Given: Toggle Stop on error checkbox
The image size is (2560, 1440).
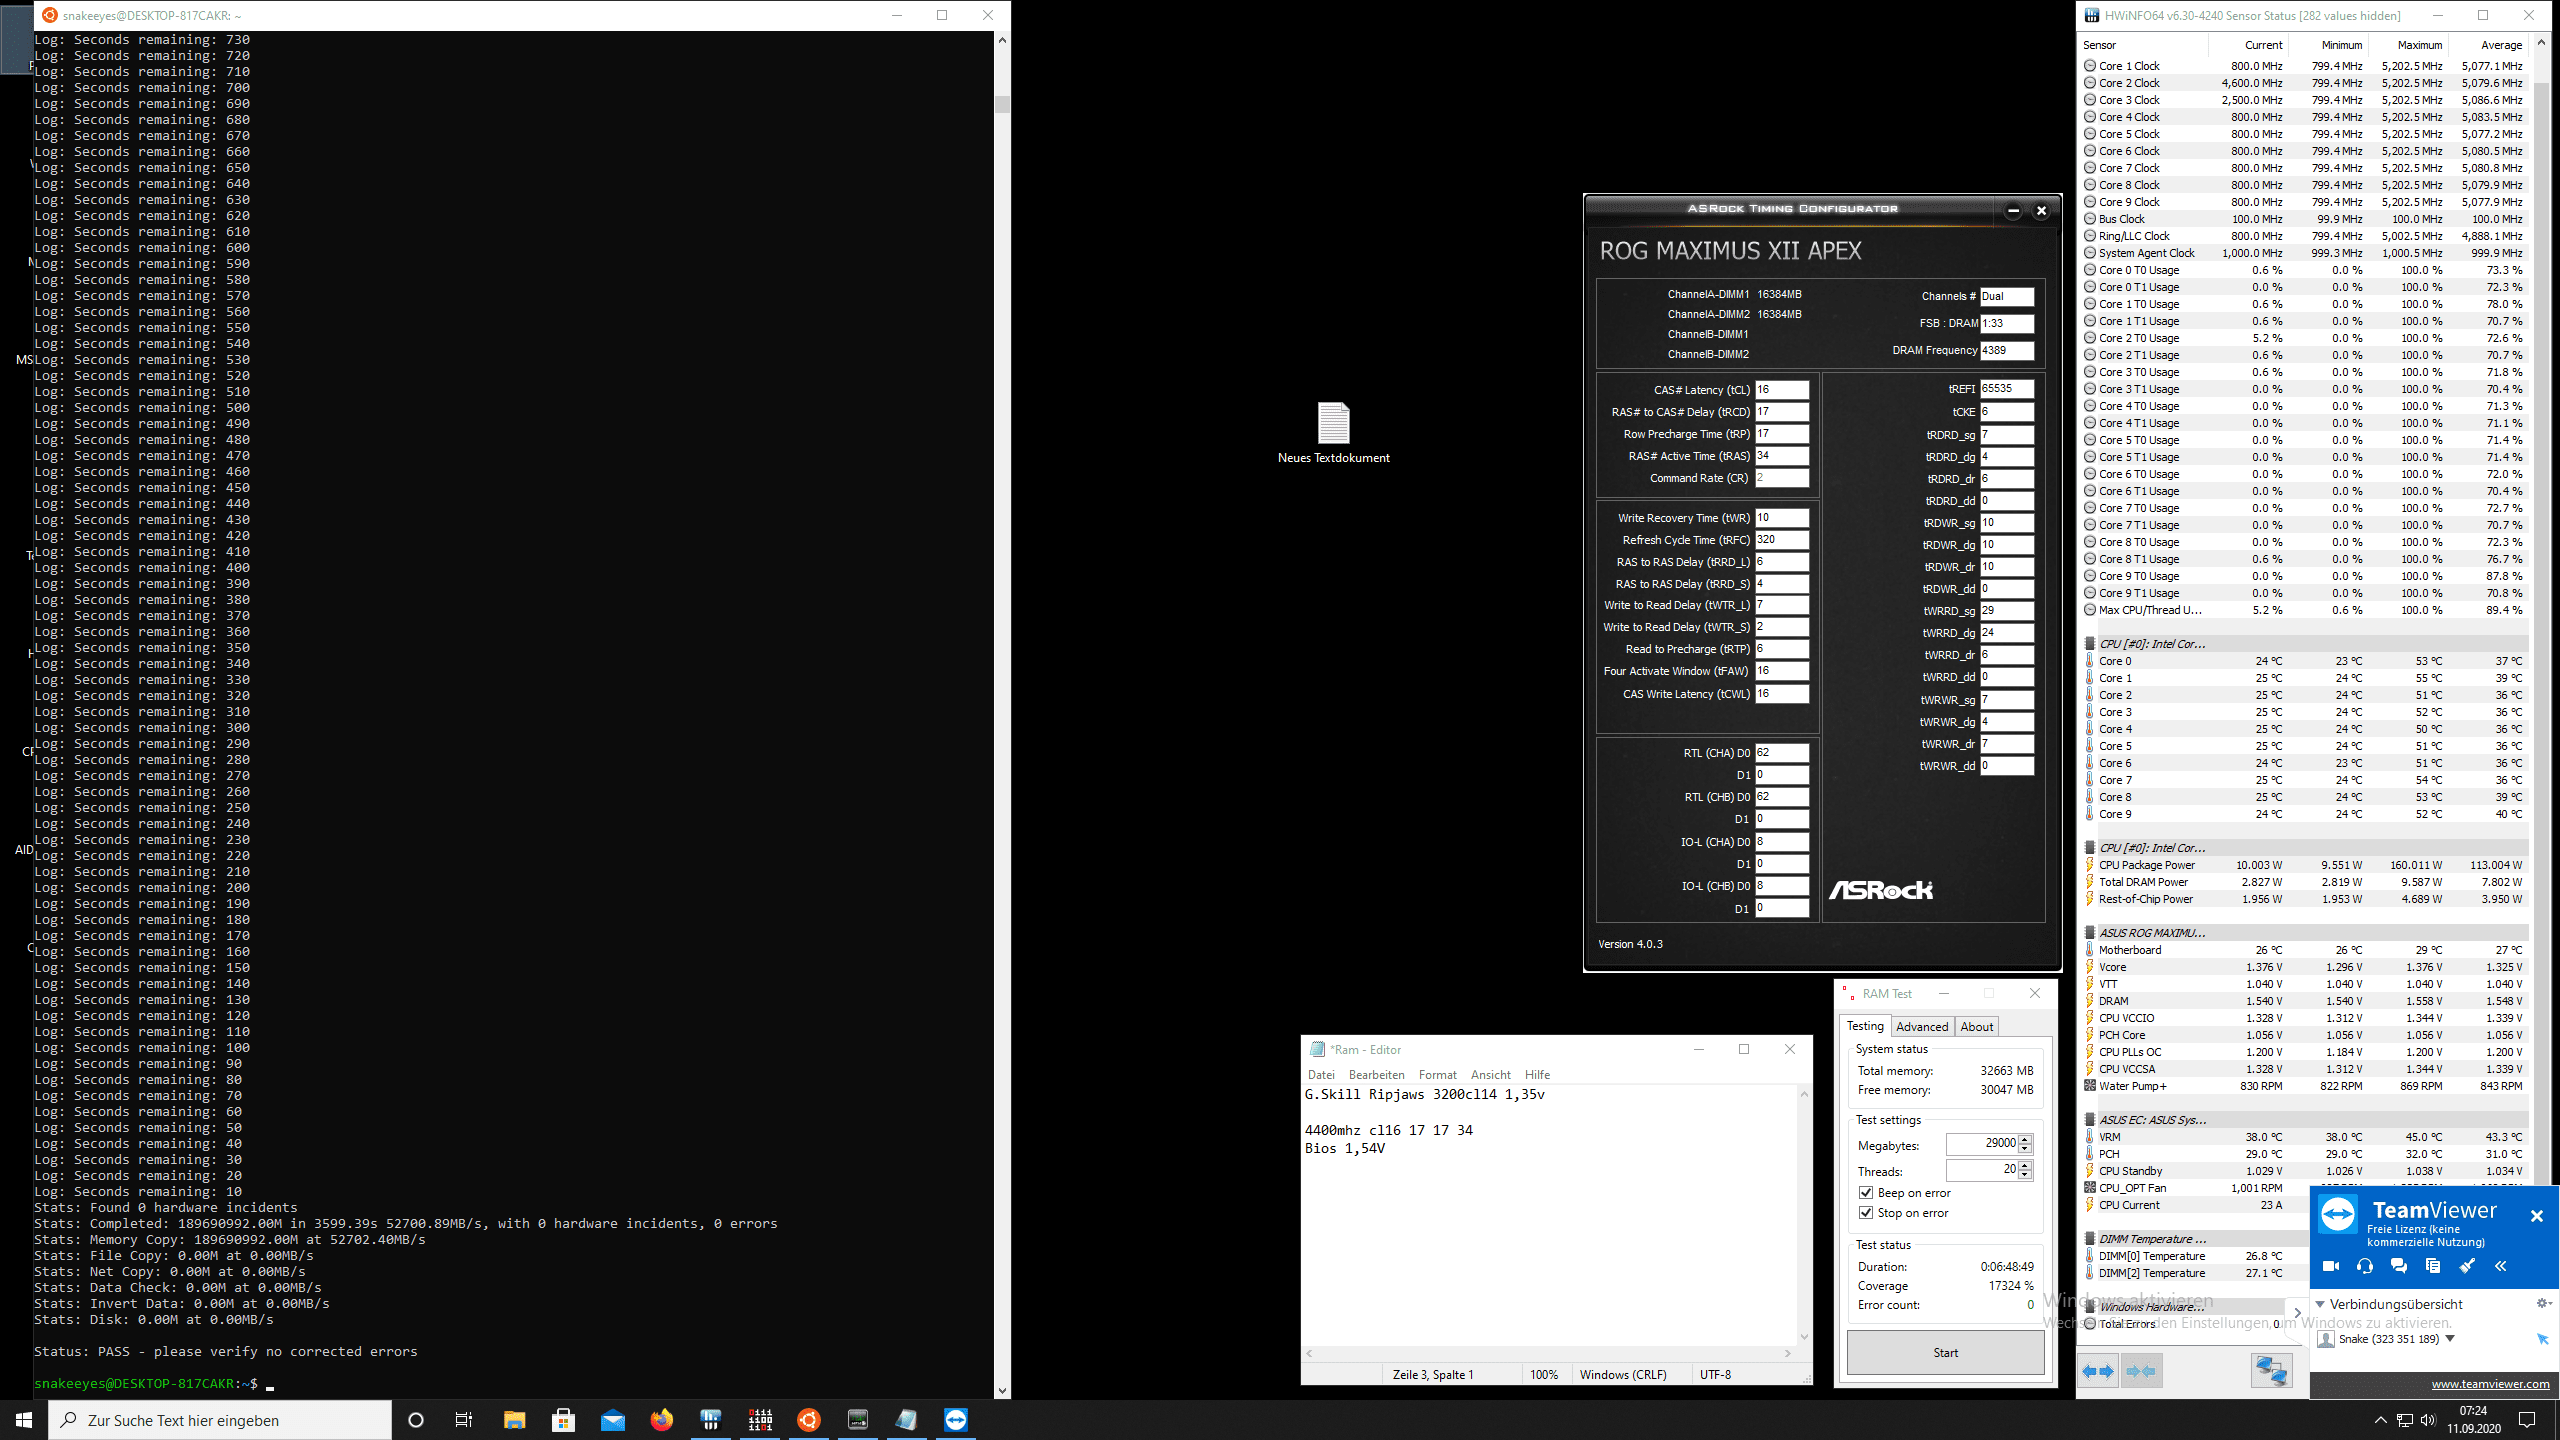Looking at the screenshot, I should 1866,1213.
